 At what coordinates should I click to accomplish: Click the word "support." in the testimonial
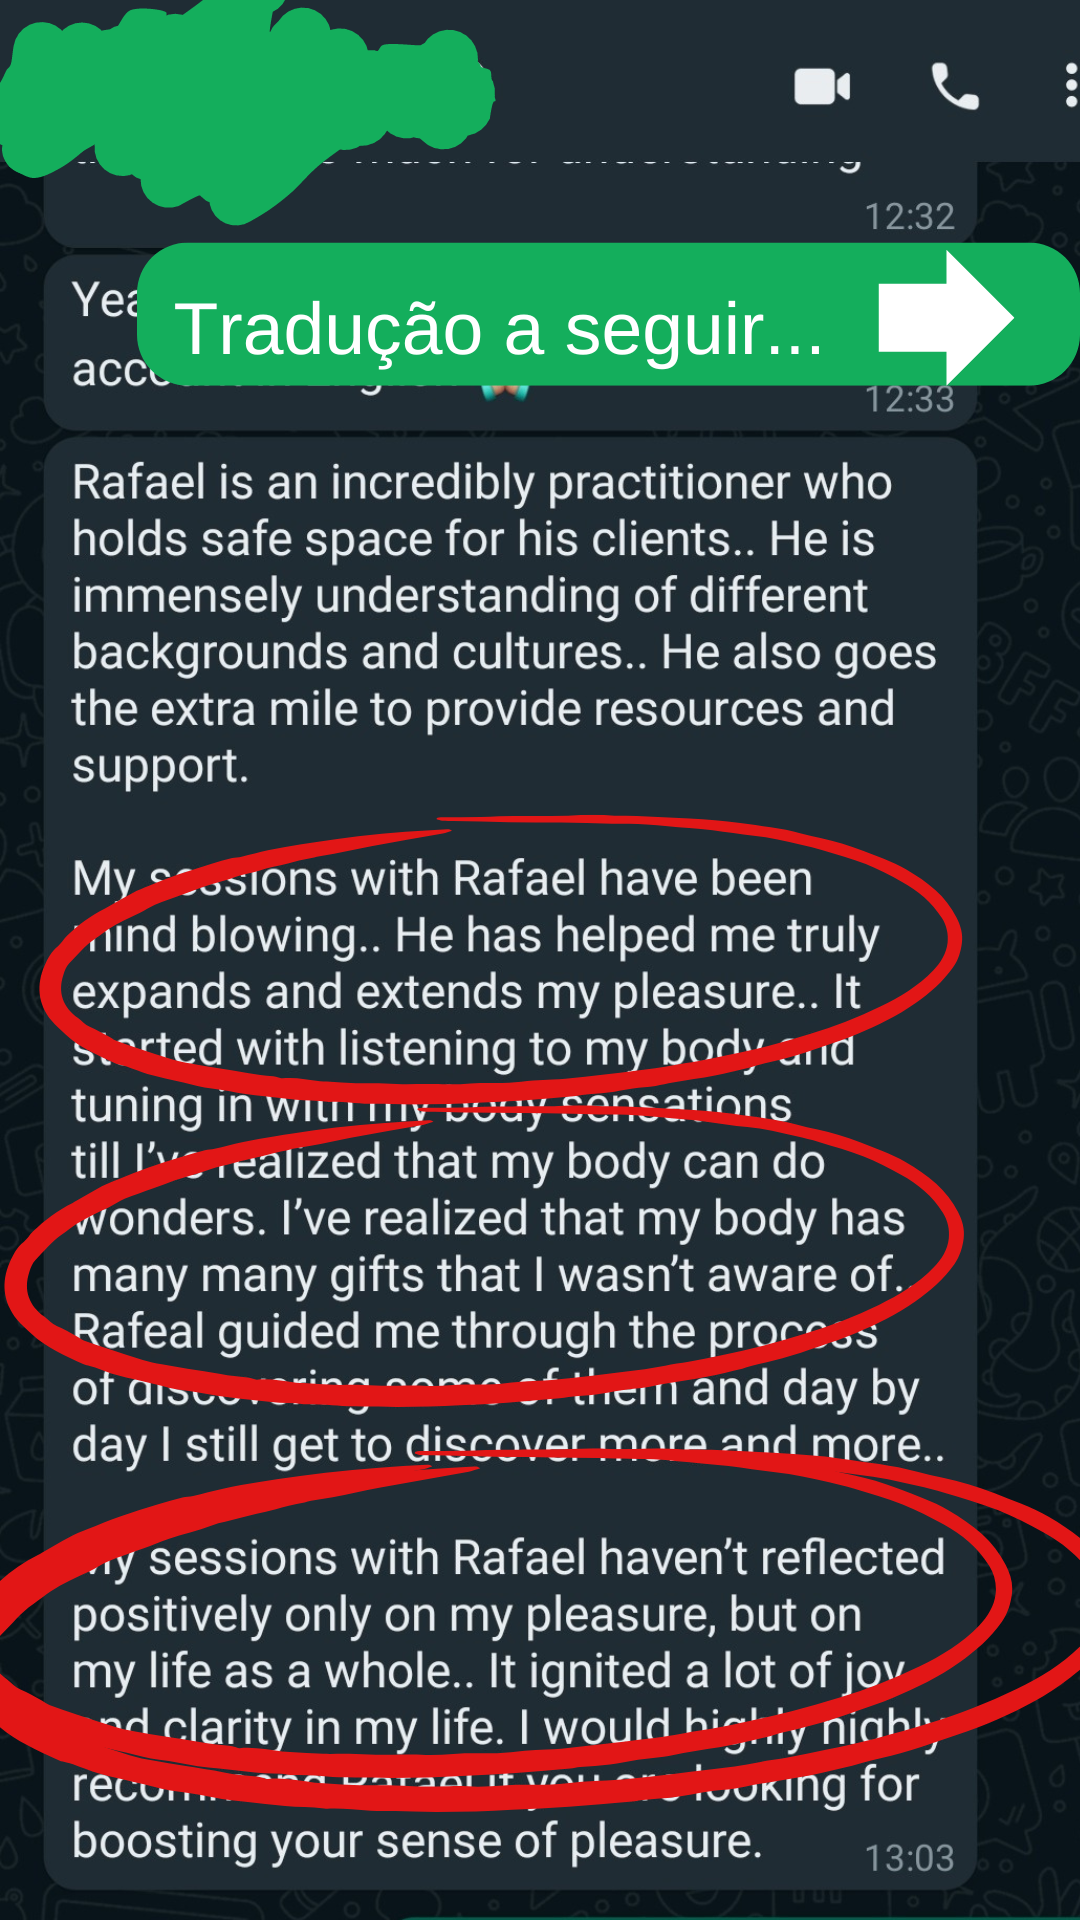[160, 766]
